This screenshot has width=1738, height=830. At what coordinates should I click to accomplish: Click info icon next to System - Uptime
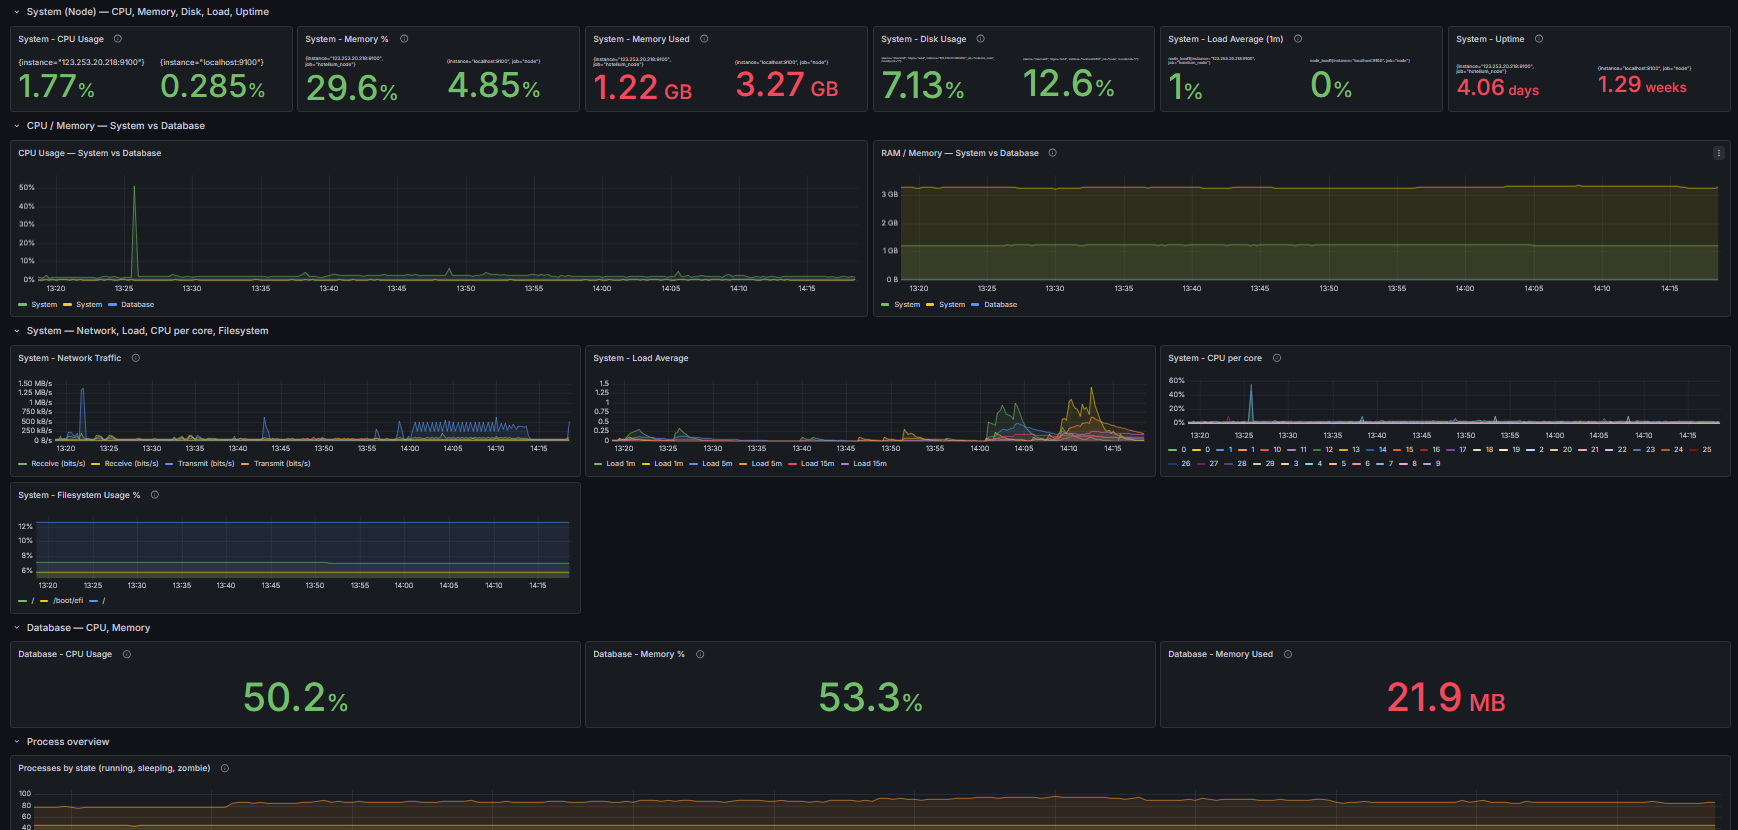tap(1539, 39)
